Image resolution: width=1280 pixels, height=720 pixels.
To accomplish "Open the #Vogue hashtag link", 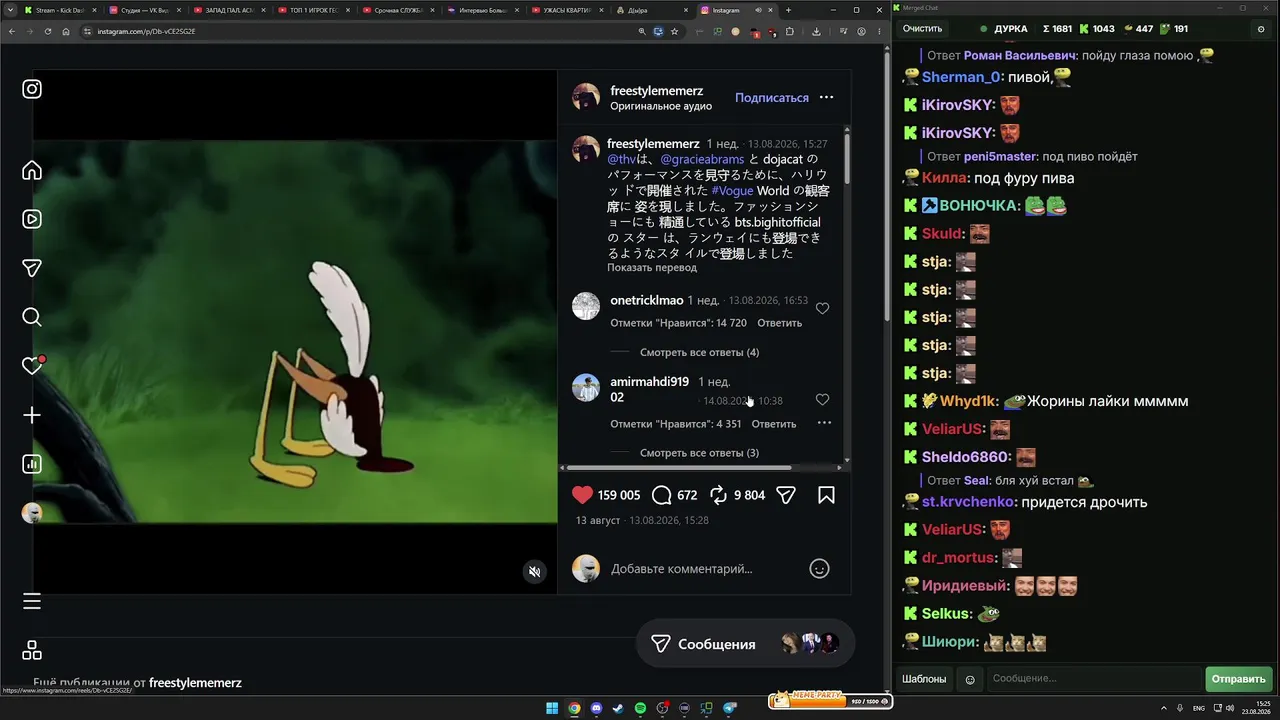I will pos(732,190).
